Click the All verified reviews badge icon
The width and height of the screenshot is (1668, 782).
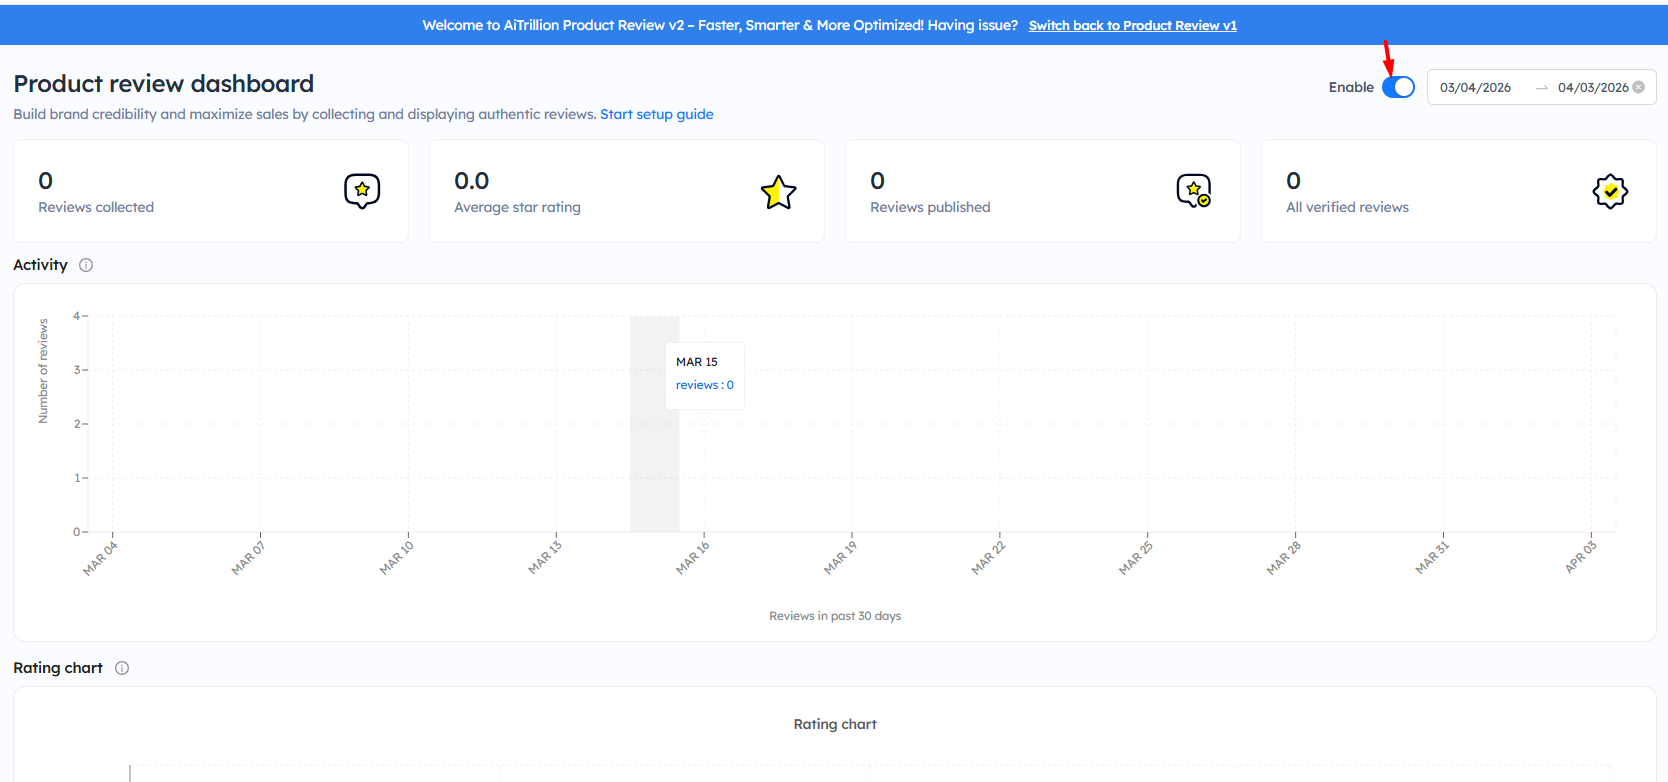1609,191
